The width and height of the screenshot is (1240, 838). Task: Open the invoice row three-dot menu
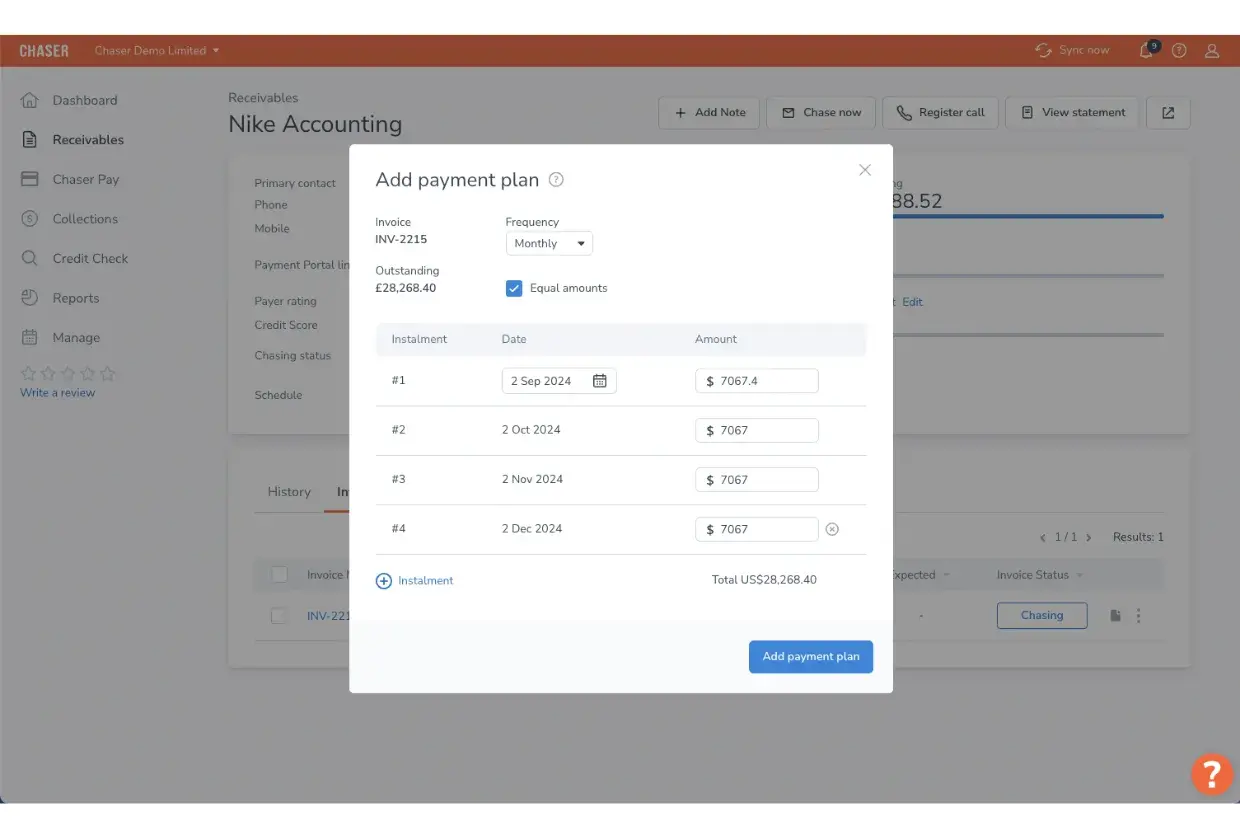[1138, 616]
